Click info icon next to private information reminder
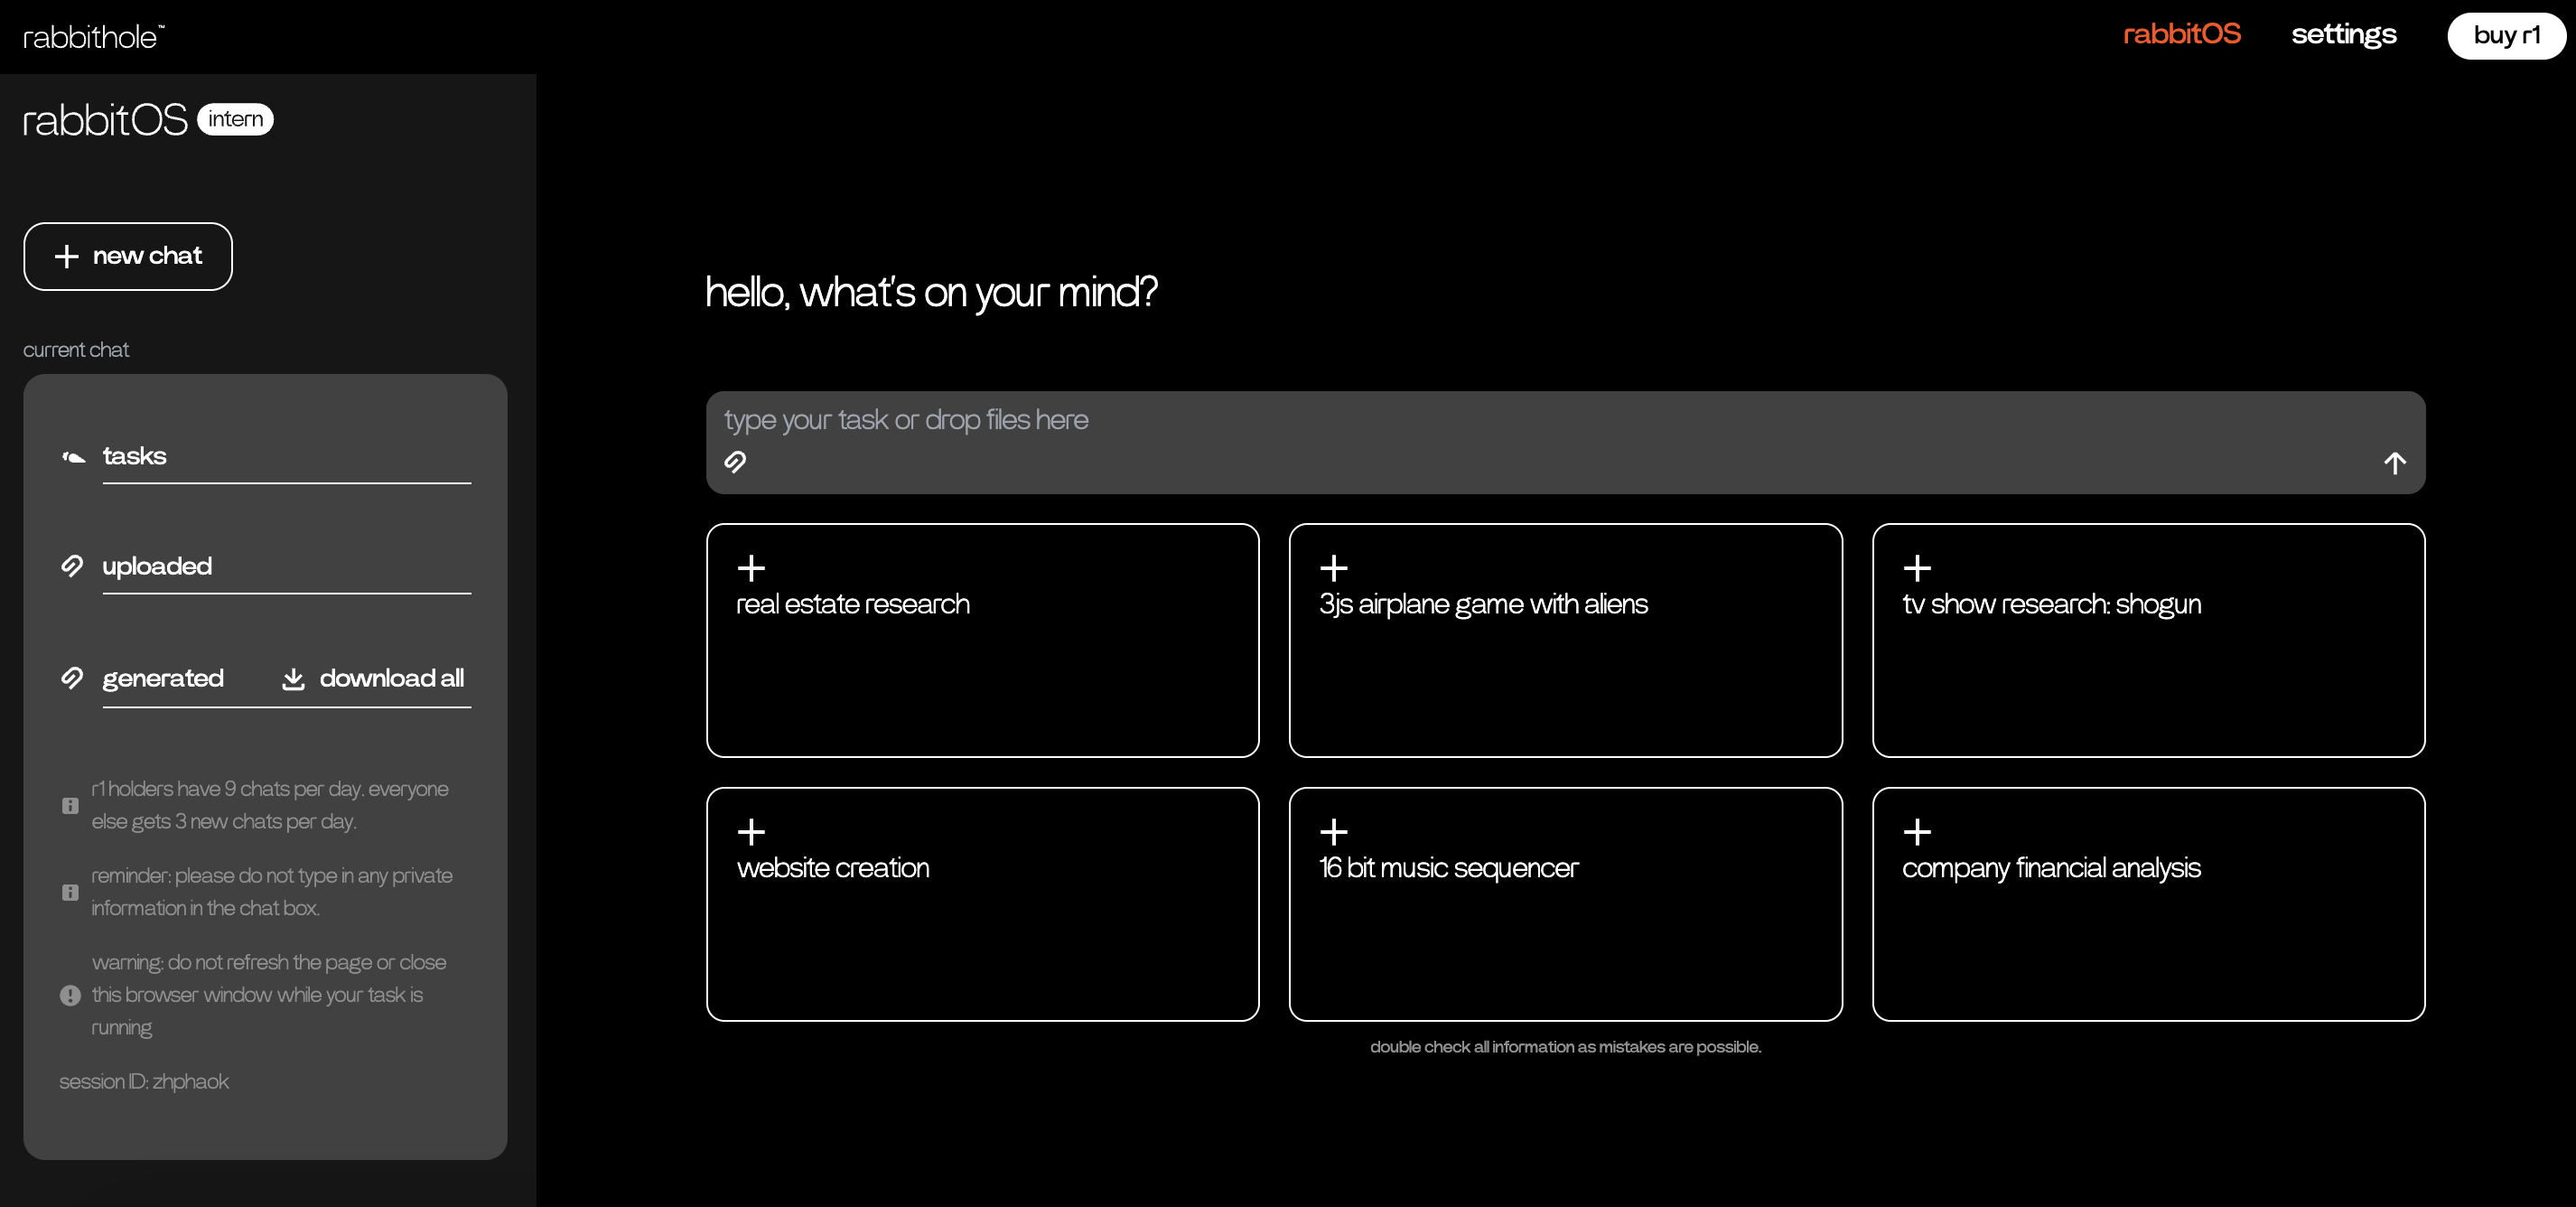 coord(70,892)
